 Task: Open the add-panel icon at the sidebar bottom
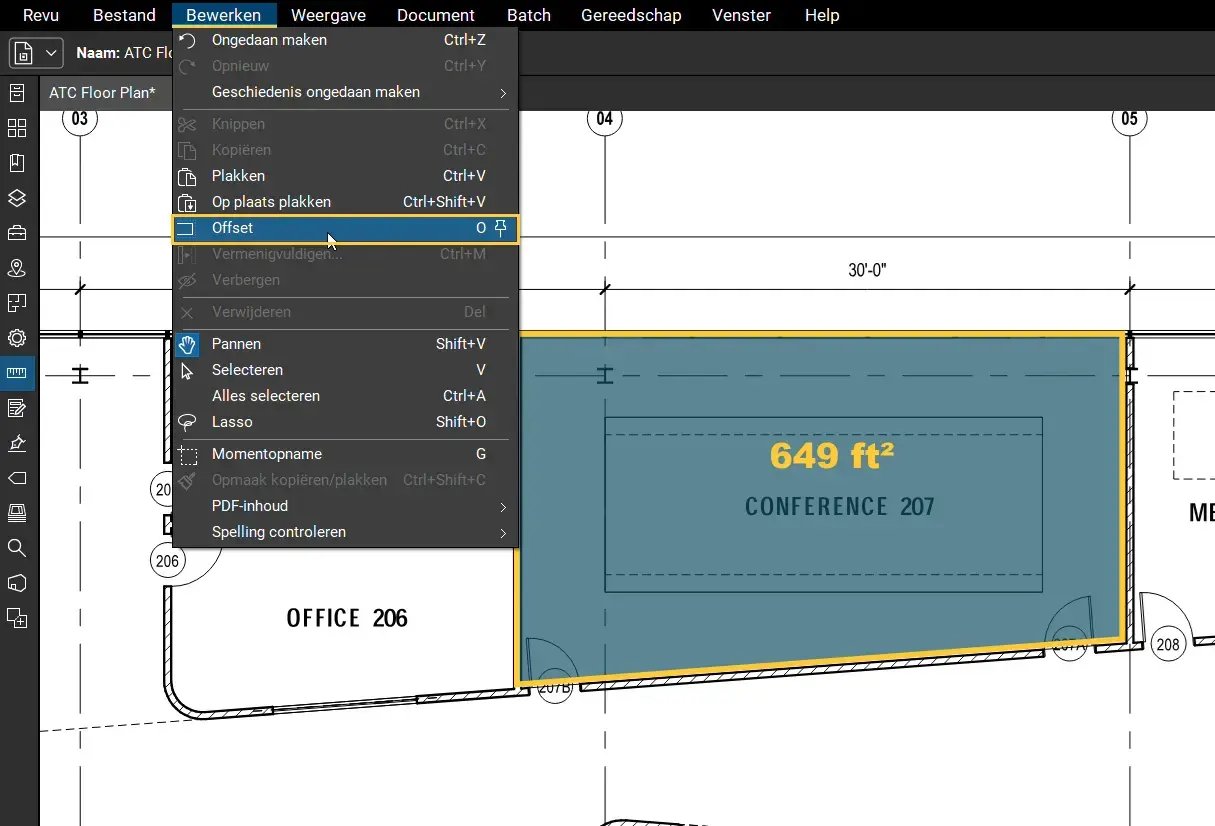click(x=17, y=618)
